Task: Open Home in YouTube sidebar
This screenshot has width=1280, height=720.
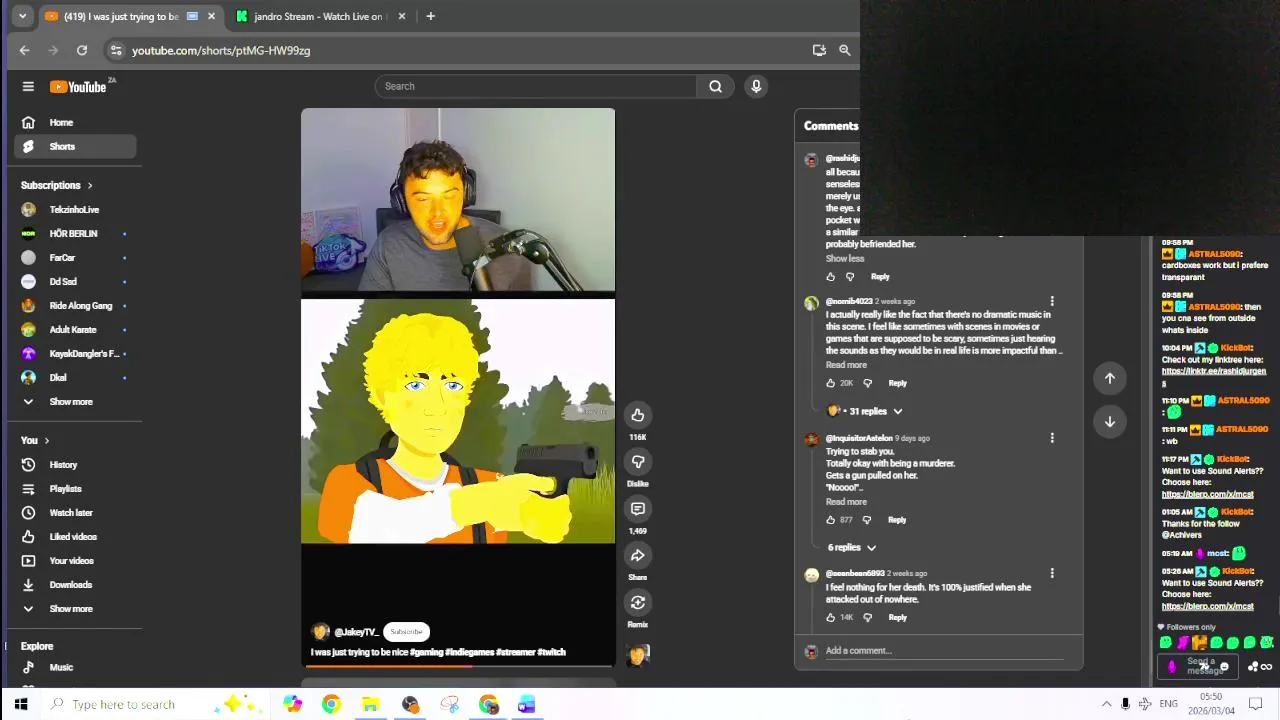Action: coord(75,123)
